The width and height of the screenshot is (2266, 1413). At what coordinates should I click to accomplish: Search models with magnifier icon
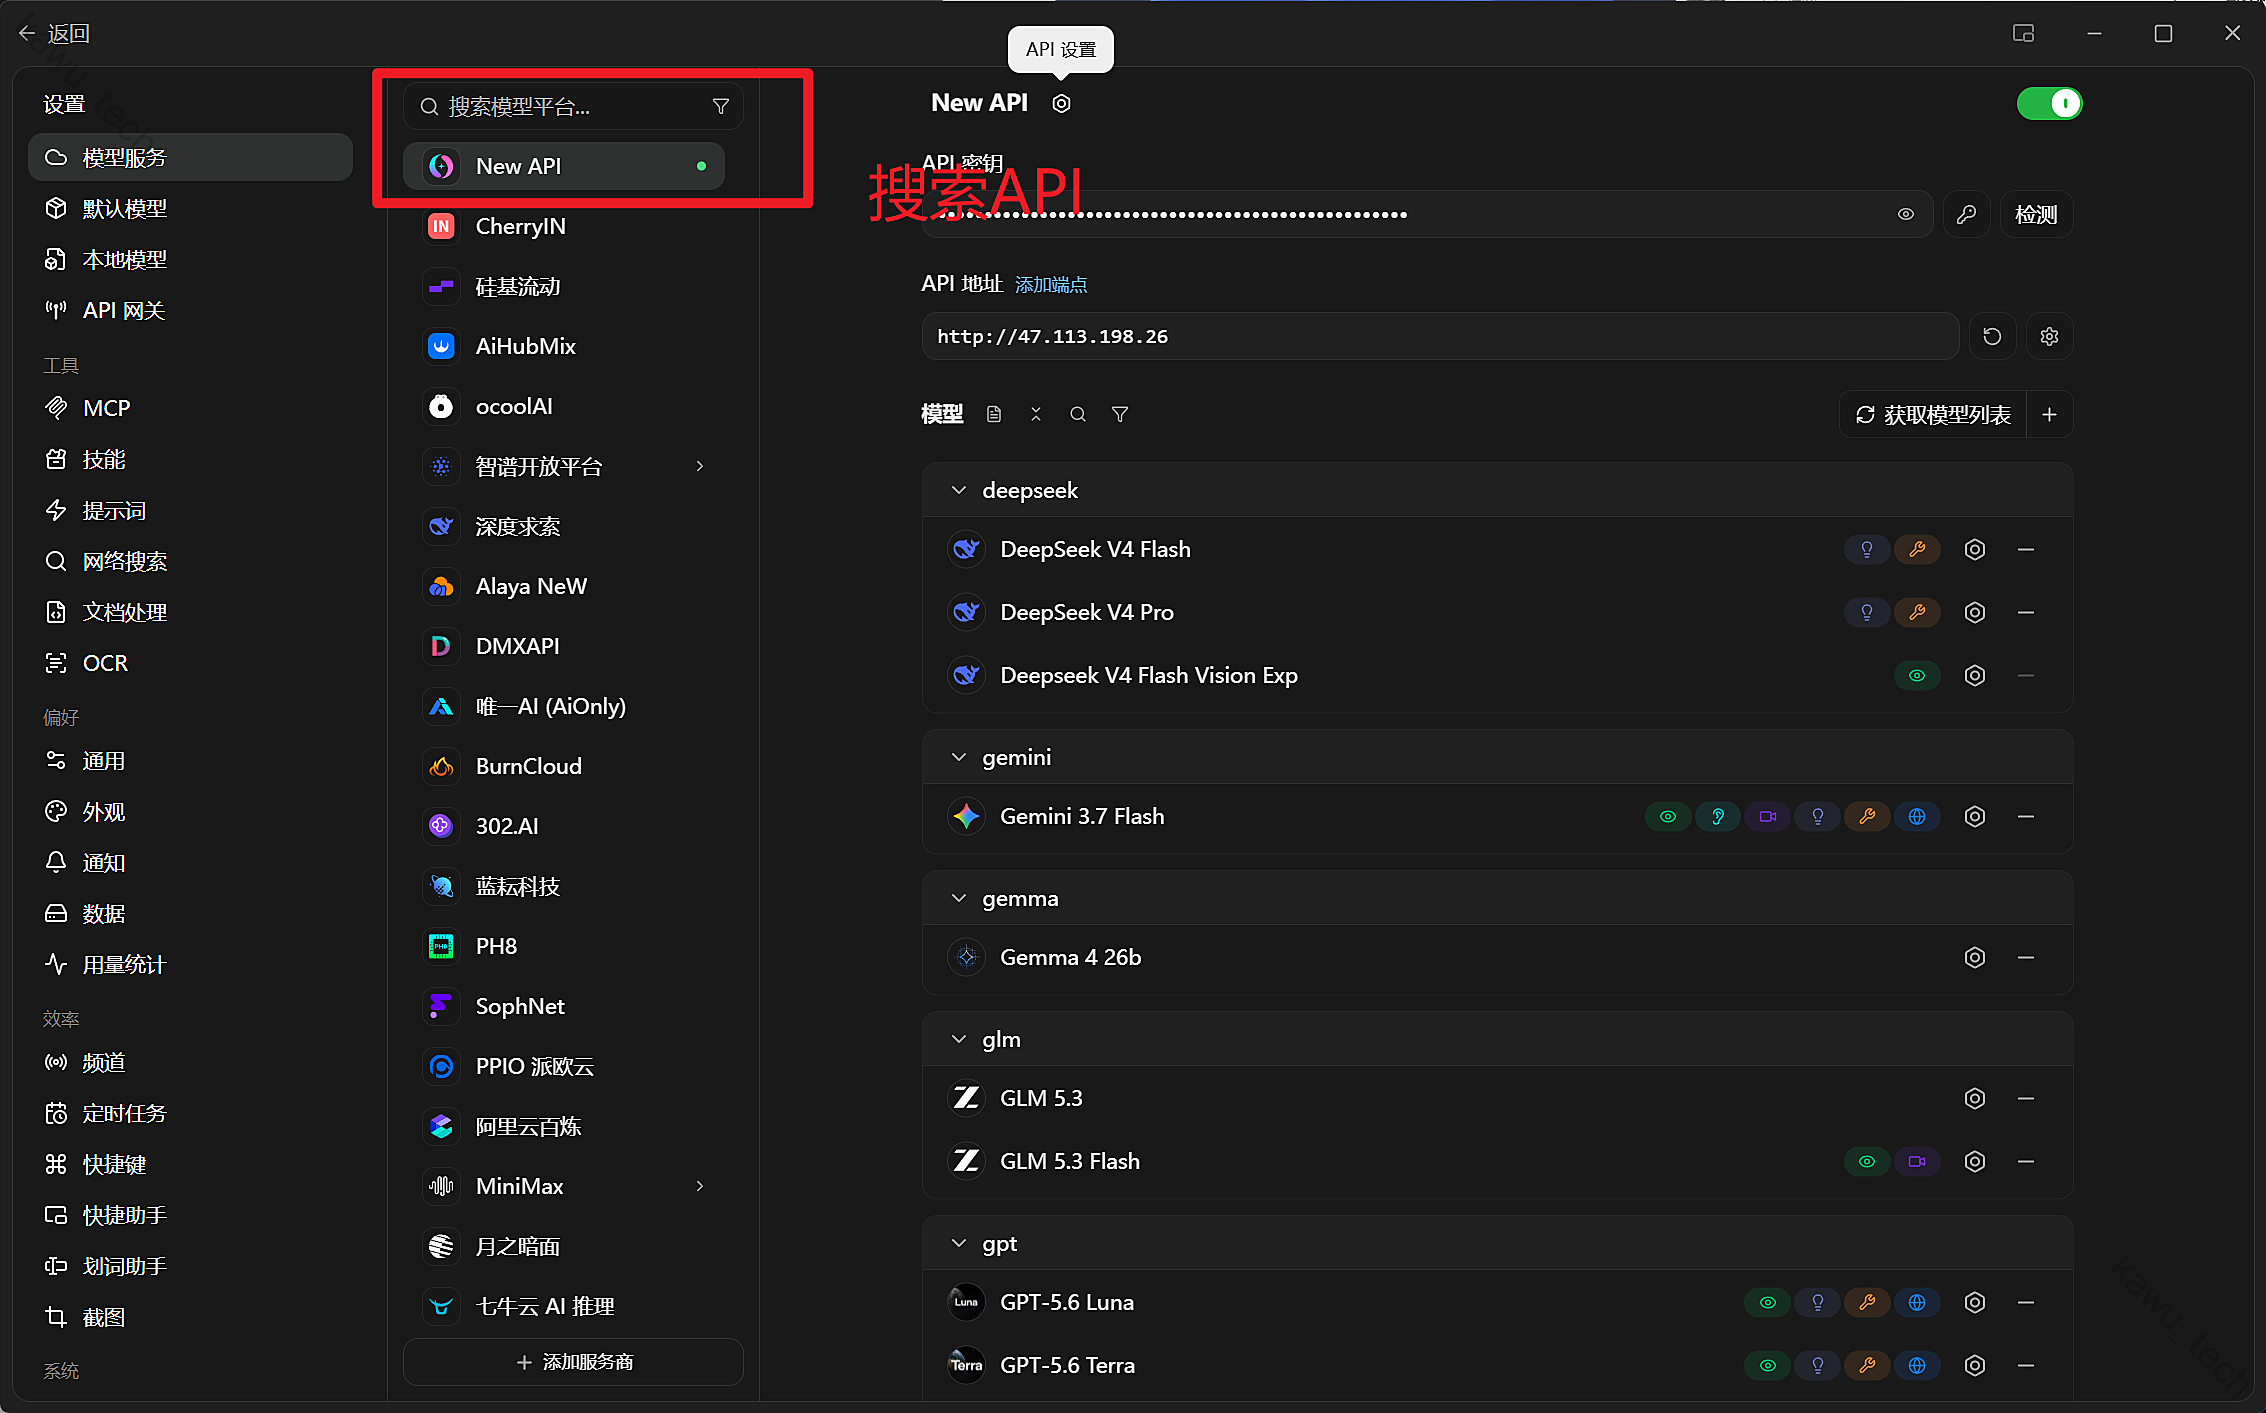tap(1078, 414)
